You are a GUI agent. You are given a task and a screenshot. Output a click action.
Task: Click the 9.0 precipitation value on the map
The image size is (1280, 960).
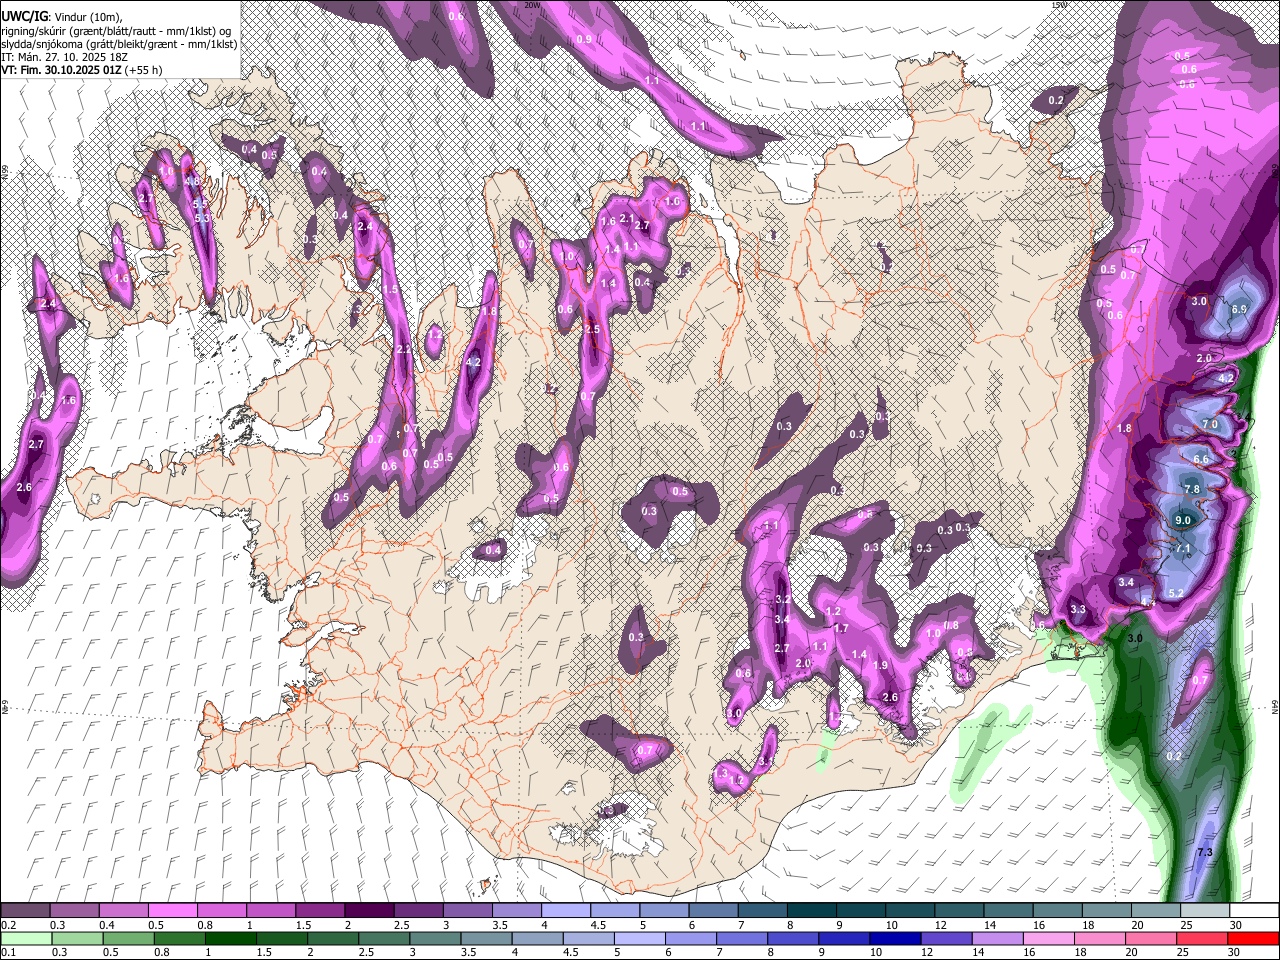(x=1183, y=520)
